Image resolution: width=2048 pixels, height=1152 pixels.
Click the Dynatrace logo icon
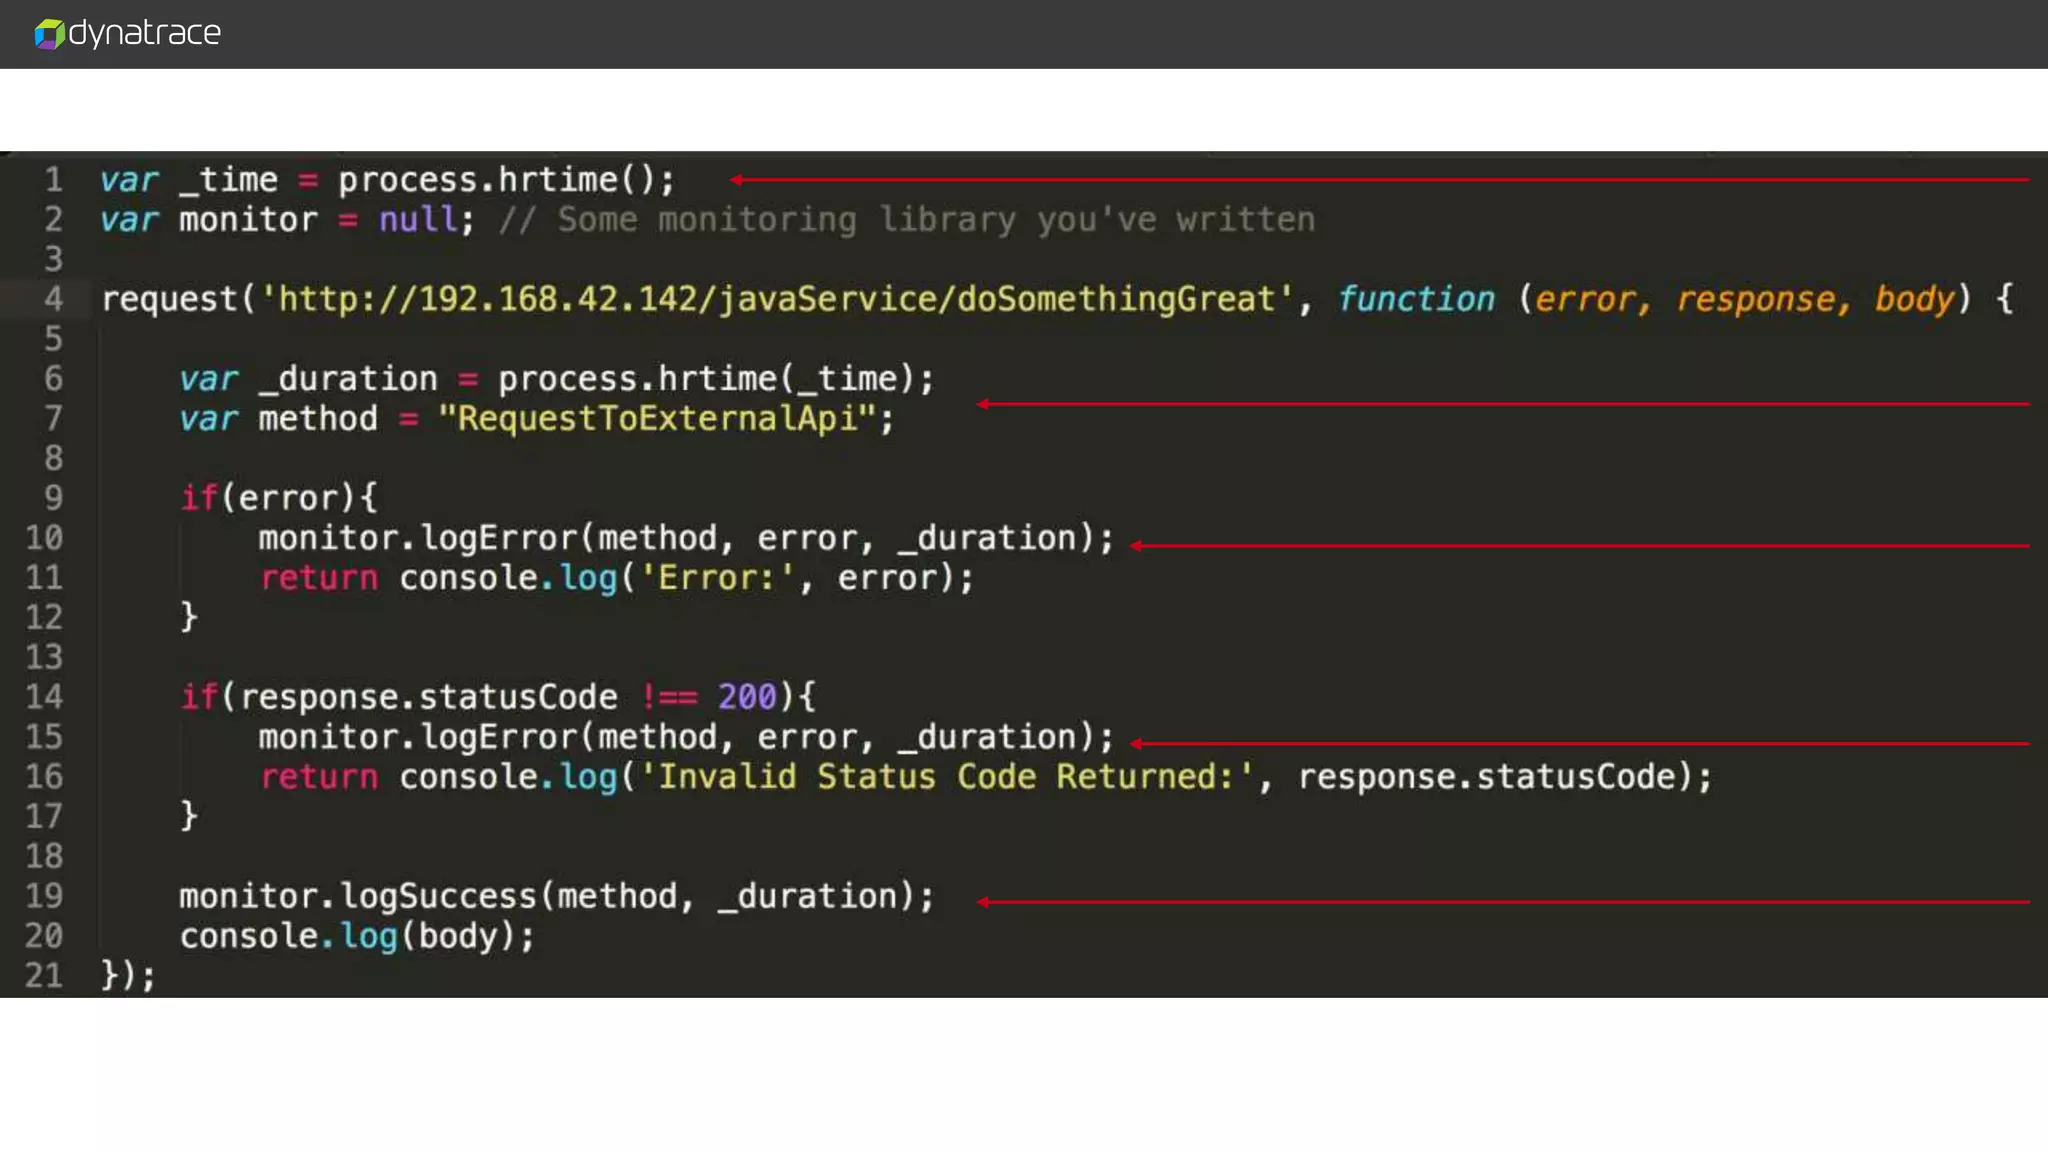(x=49, y=34)
